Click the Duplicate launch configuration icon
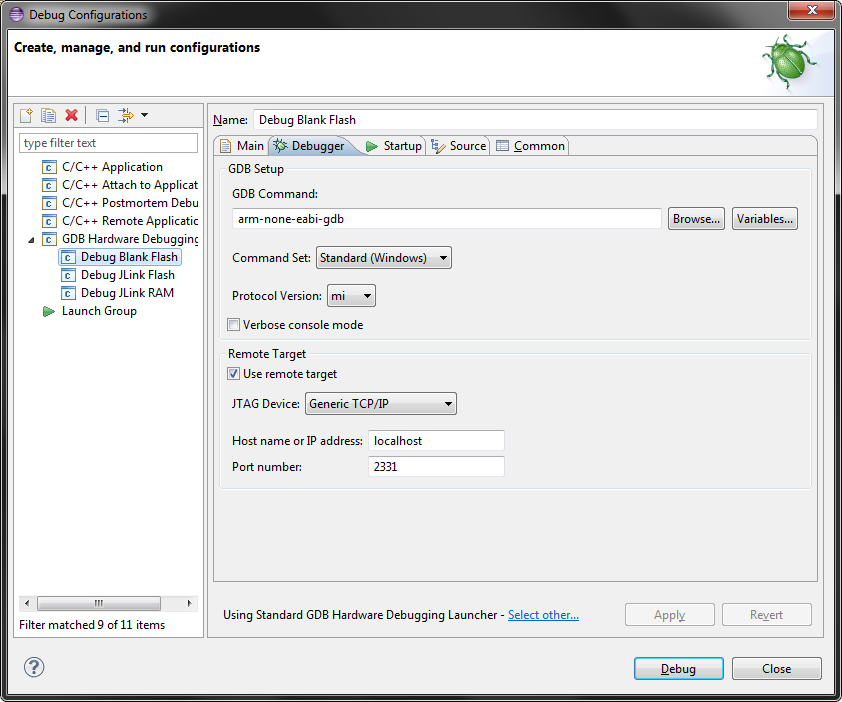 [x=48, y=115]
